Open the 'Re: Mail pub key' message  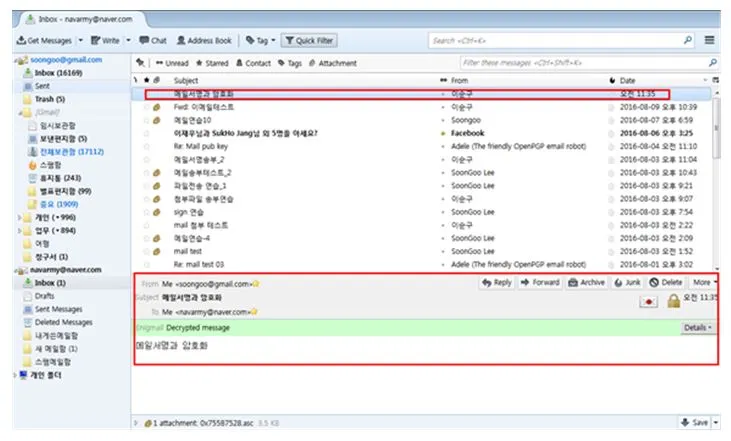click(x=422, y=146)
